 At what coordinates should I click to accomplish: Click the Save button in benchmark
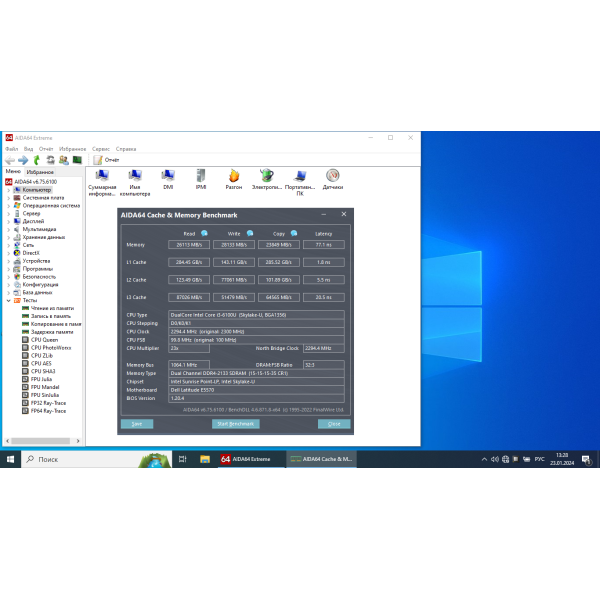click(137, 424)
